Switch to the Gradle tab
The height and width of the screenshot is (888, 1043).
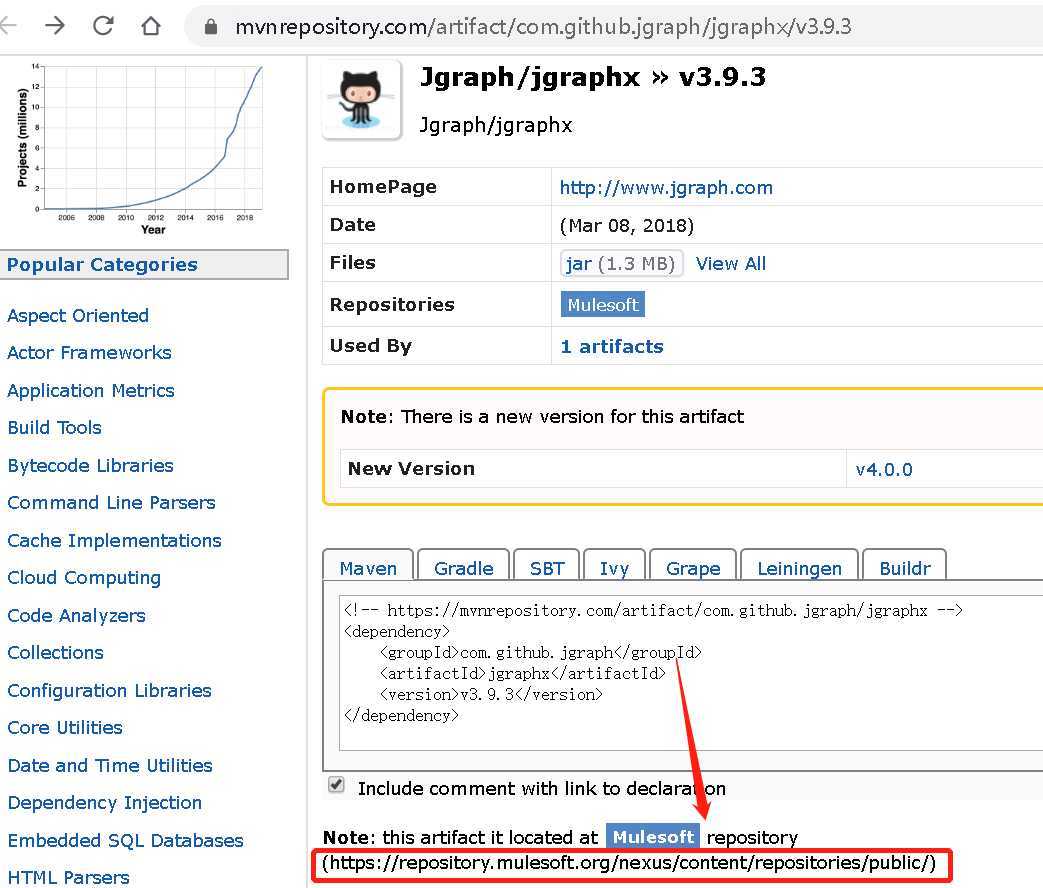[464, 568]
